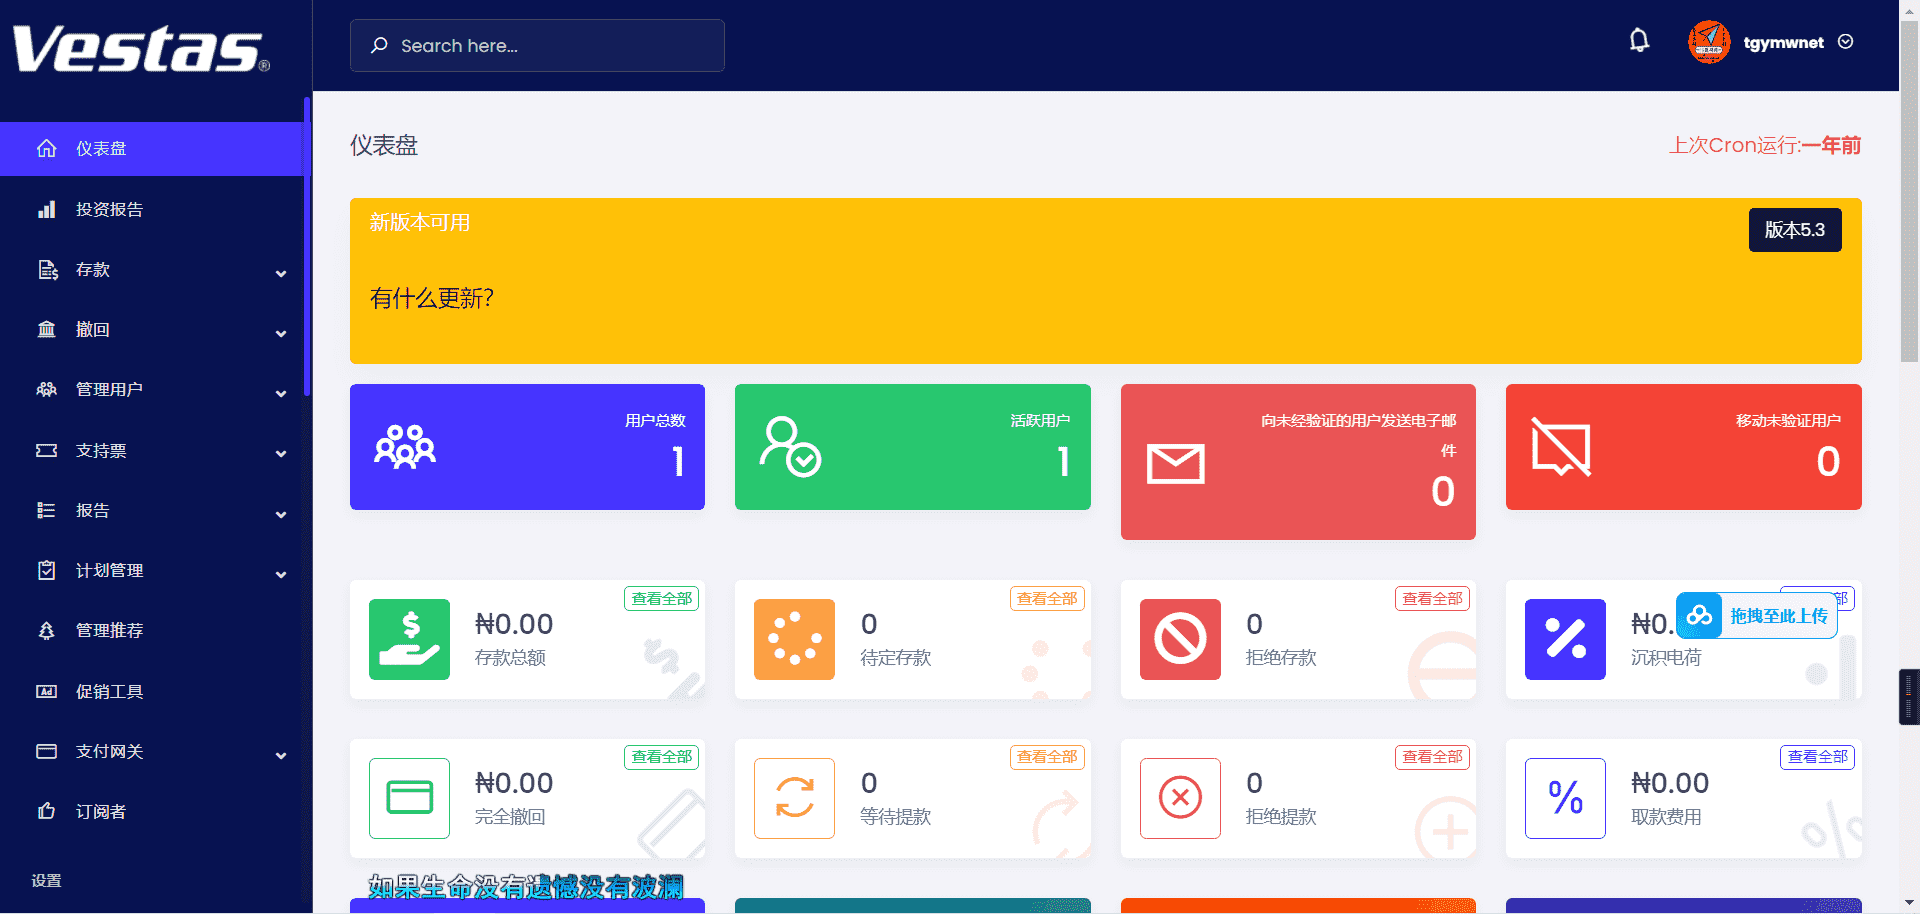1920x914 pixels.
Task: Click the envelope icon on red card
Action: (x=1175, y=464)
